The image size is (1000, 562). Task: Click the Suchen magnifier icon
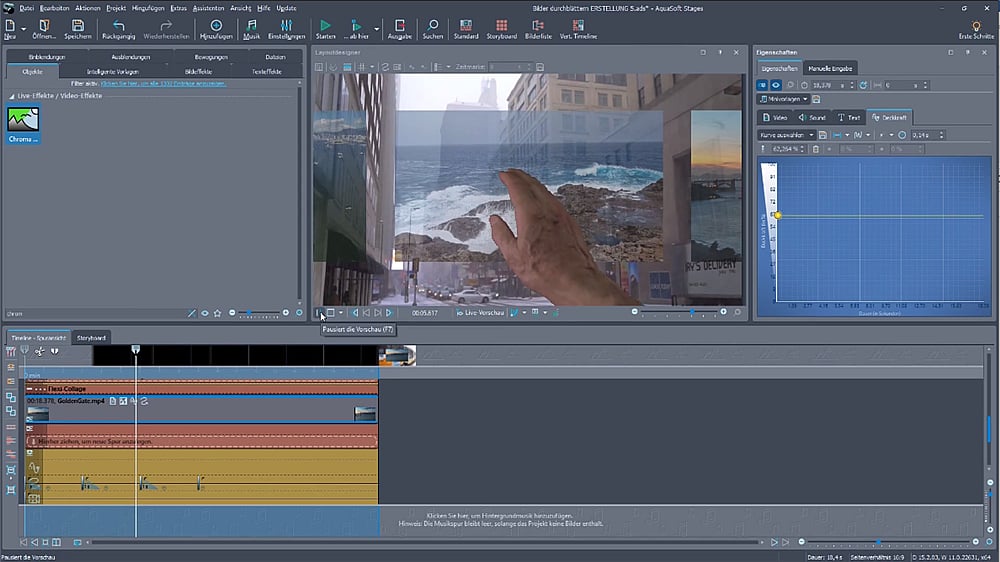coord(432,25)
